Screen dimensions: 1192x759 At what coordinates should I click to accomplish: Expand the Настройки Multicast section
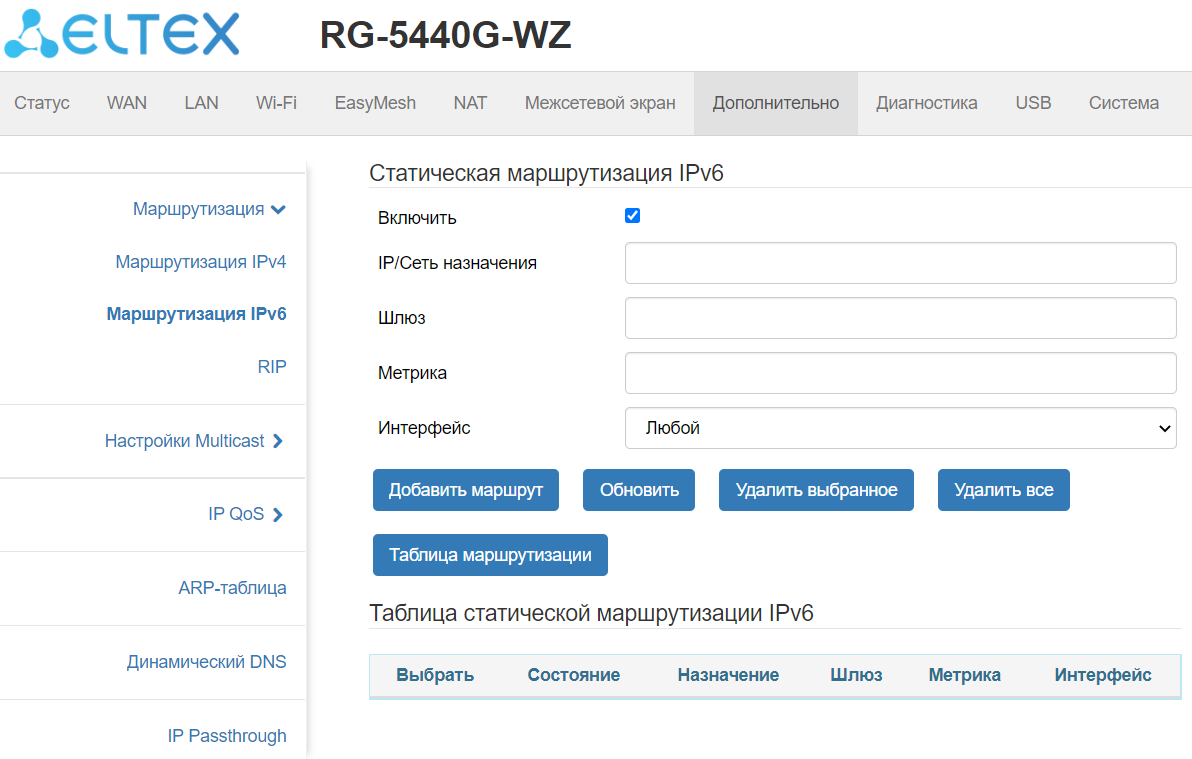point(194,441)
